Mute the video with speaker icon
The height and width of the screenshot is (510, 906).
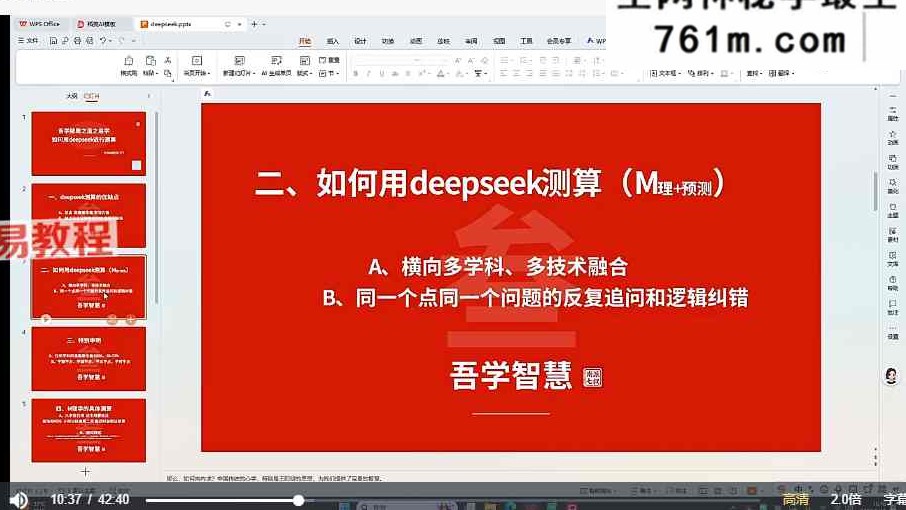tap(18, 500)
